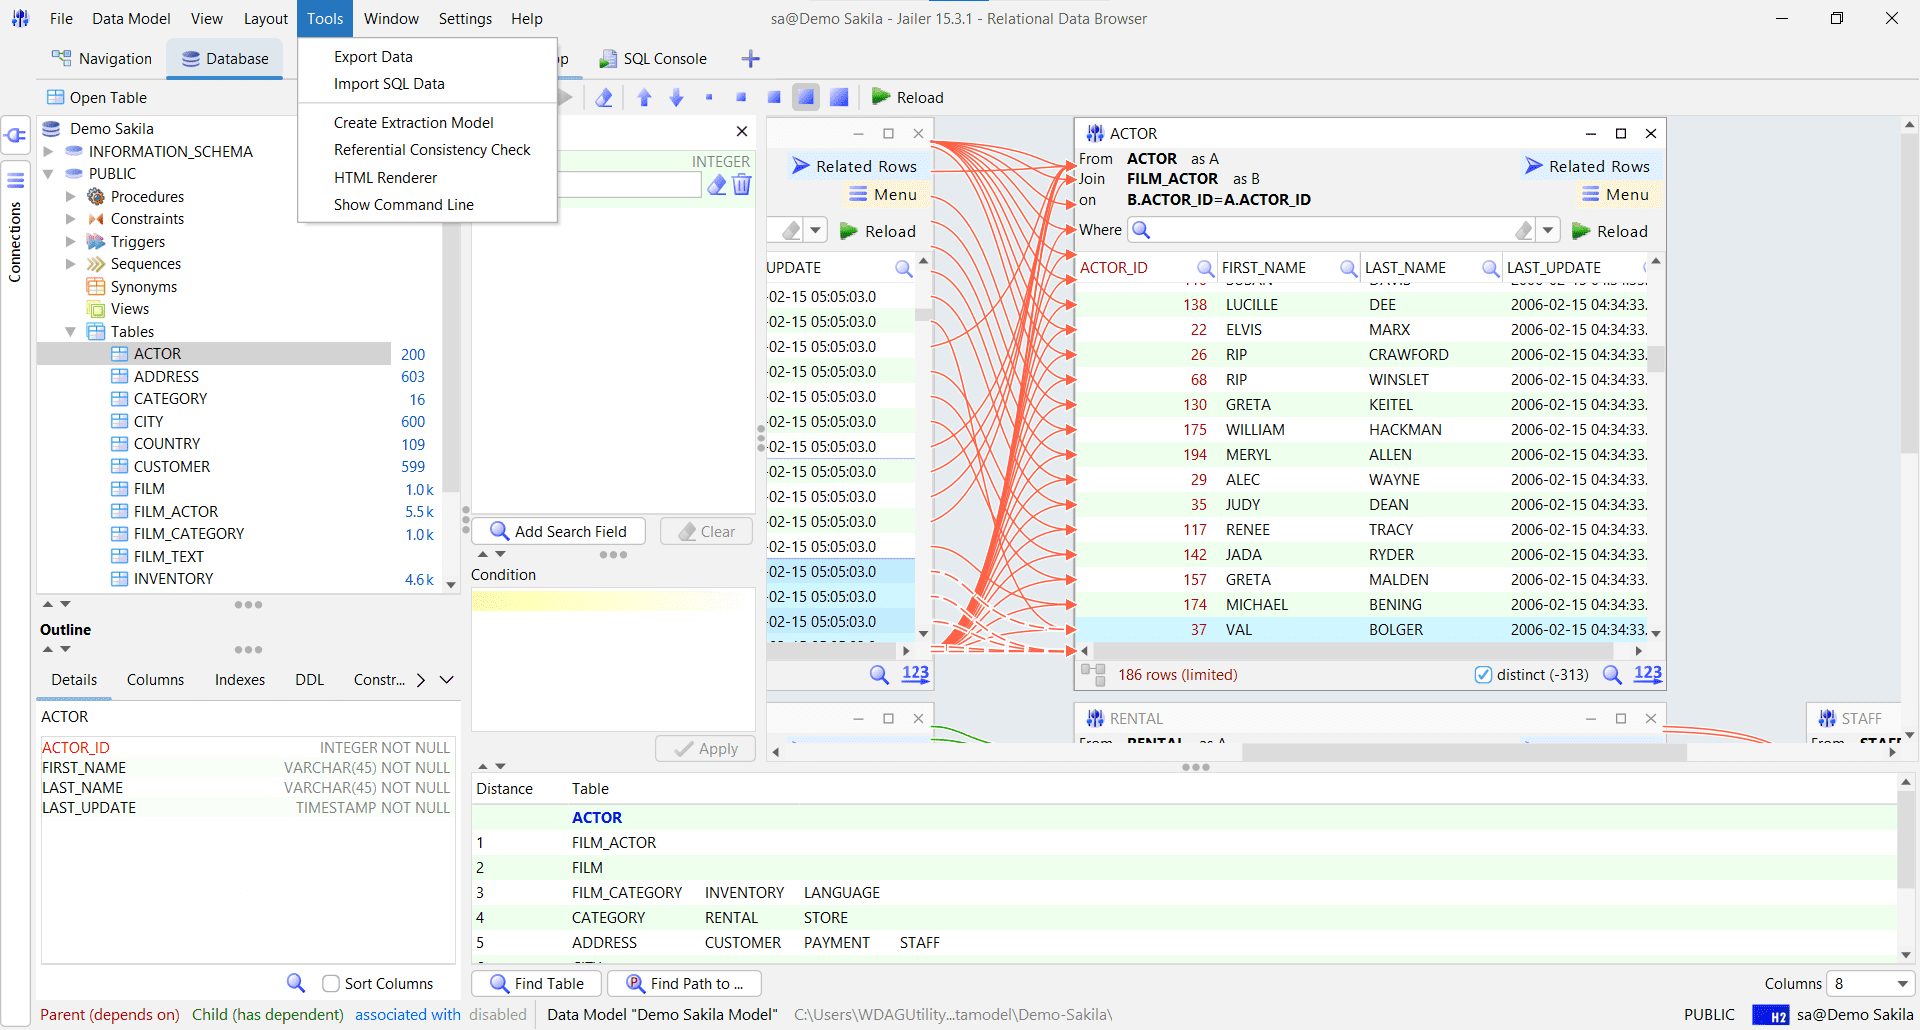Click the magnifier icon next to Sort Columns
This screenshot has height=1030, width=1920.
[296, 983]
